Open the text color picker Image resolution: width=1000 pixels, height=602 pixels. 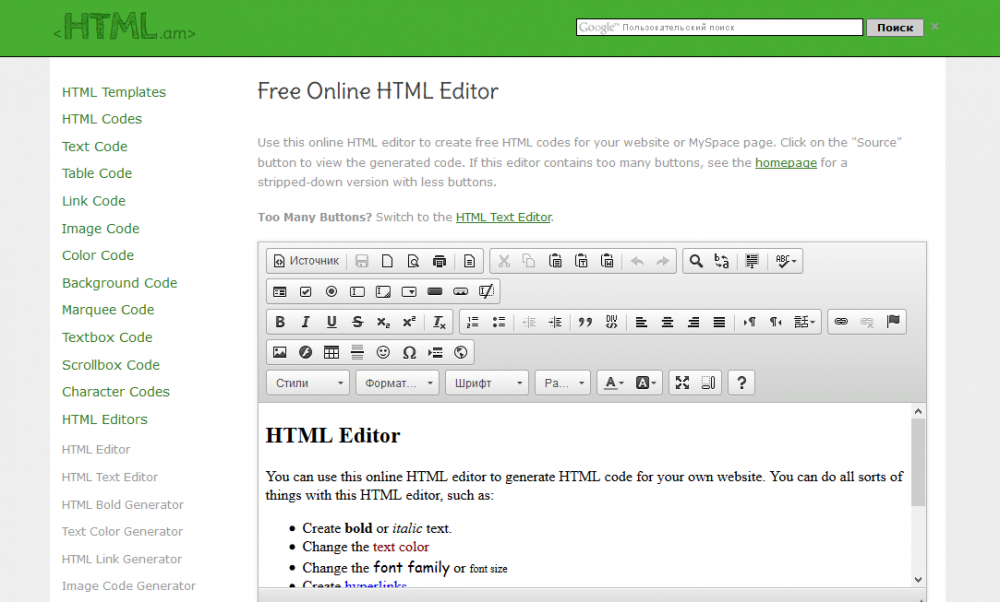coord(612,382)
